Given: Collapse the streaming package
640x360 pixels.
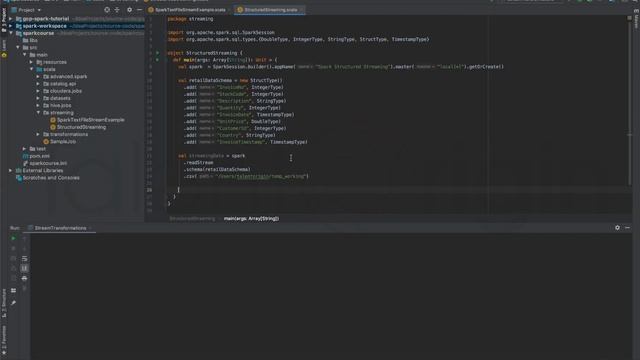Looking at the screenshot, I should point(38,113).
